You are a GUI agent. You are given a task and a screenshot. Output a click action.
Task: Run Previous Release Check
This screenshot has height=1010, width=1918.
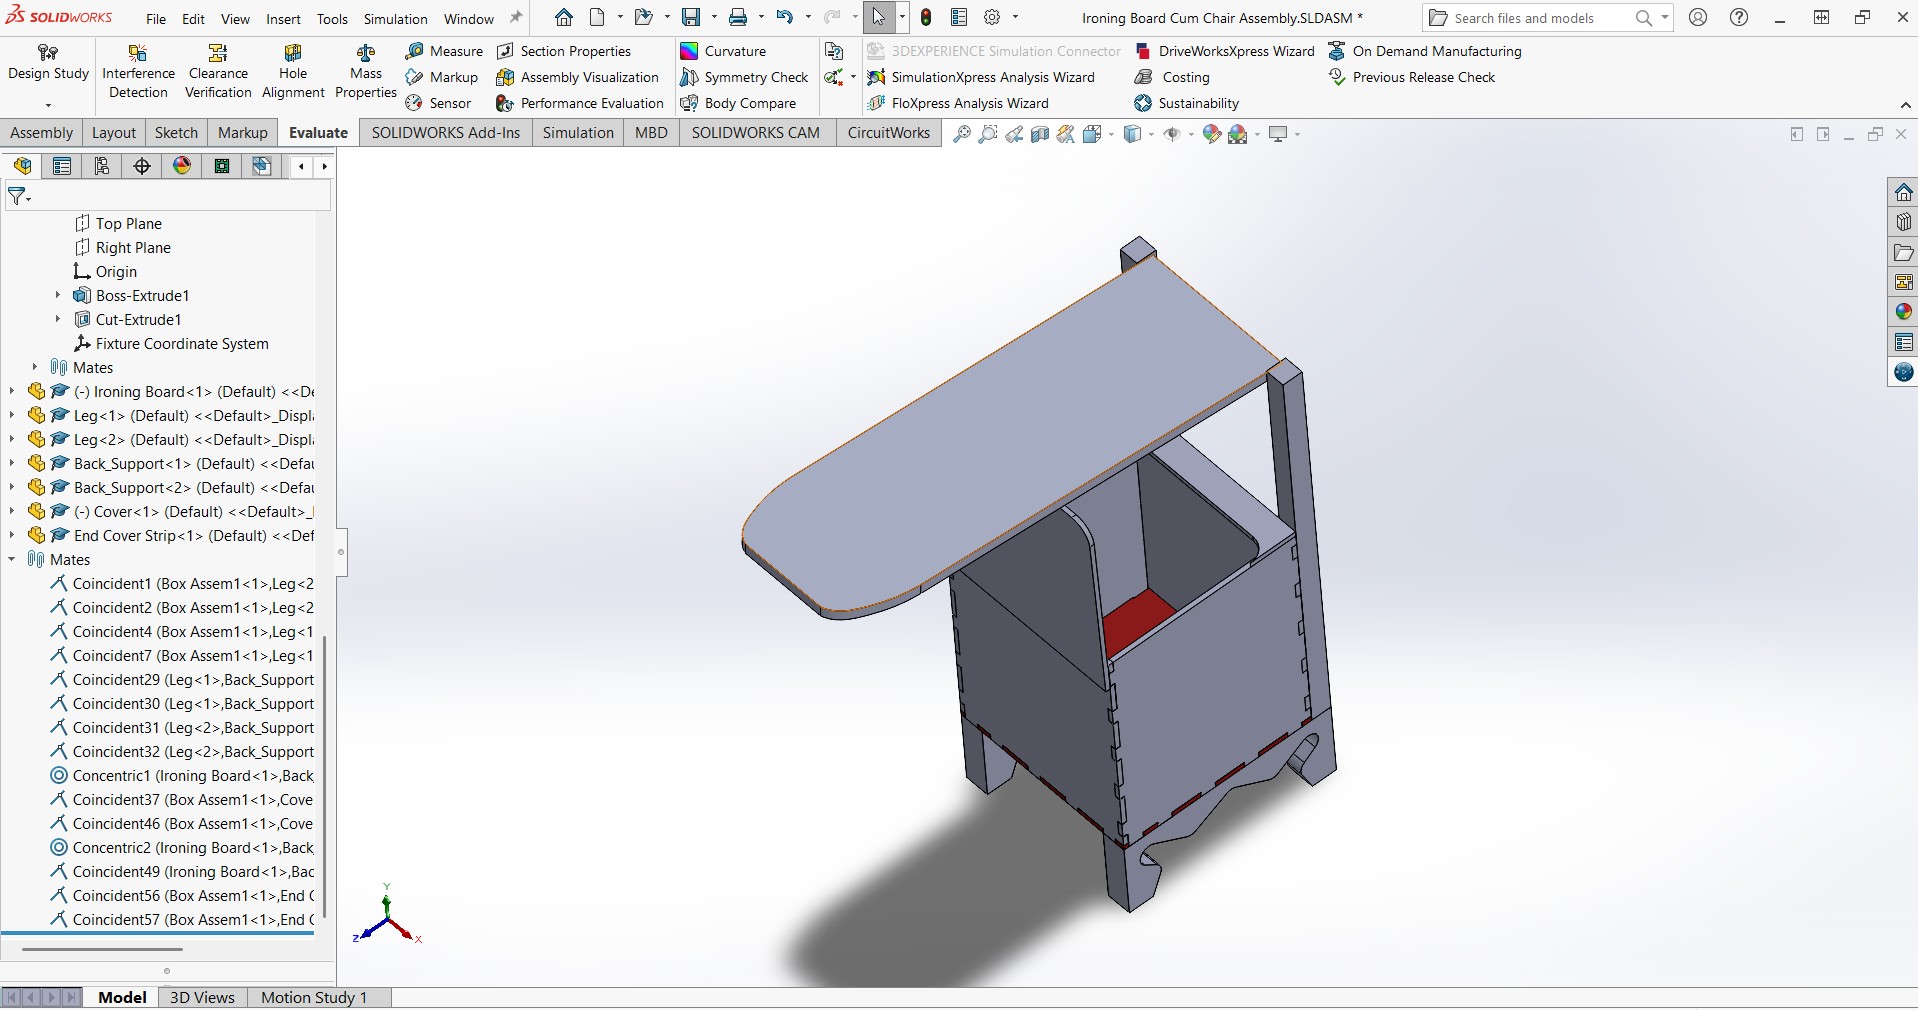coord(1411,77)
